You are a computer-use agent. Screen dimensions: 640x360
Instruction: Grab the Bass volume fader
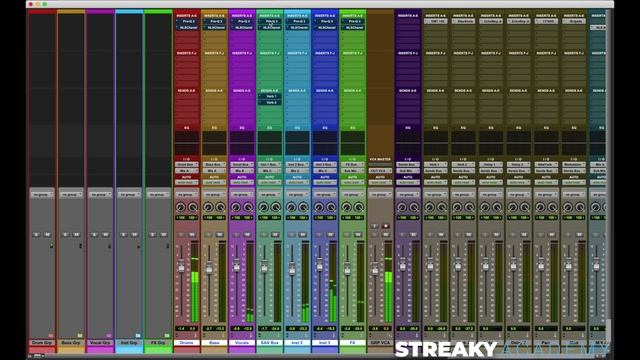pyautogui.click(x=209, y=267)
